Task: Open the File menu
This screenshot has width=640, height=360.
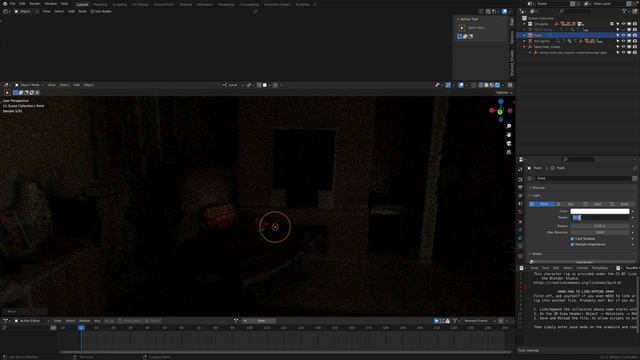Action: tap(13, 4)
